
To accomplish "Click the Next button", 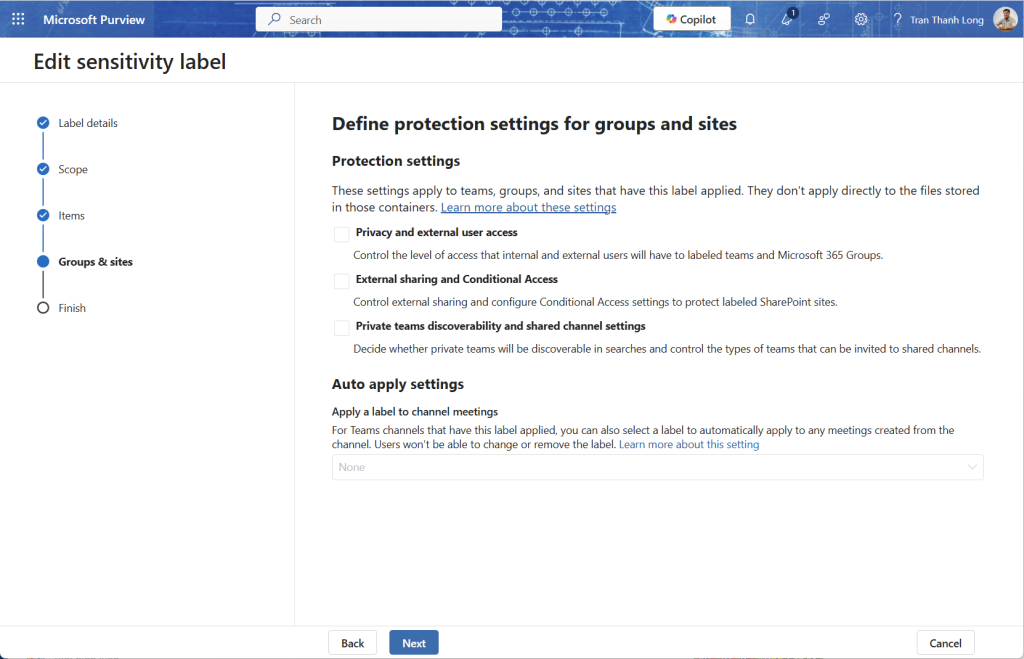I will (413, 643).
